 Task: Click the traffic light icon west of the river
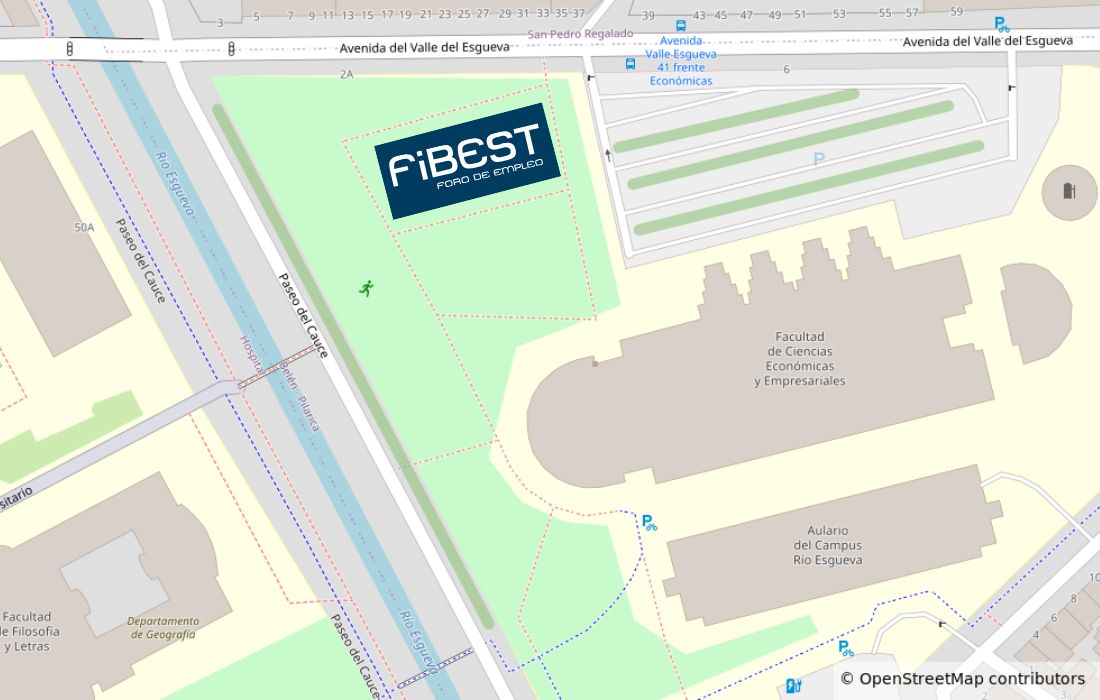click(69, 49)
